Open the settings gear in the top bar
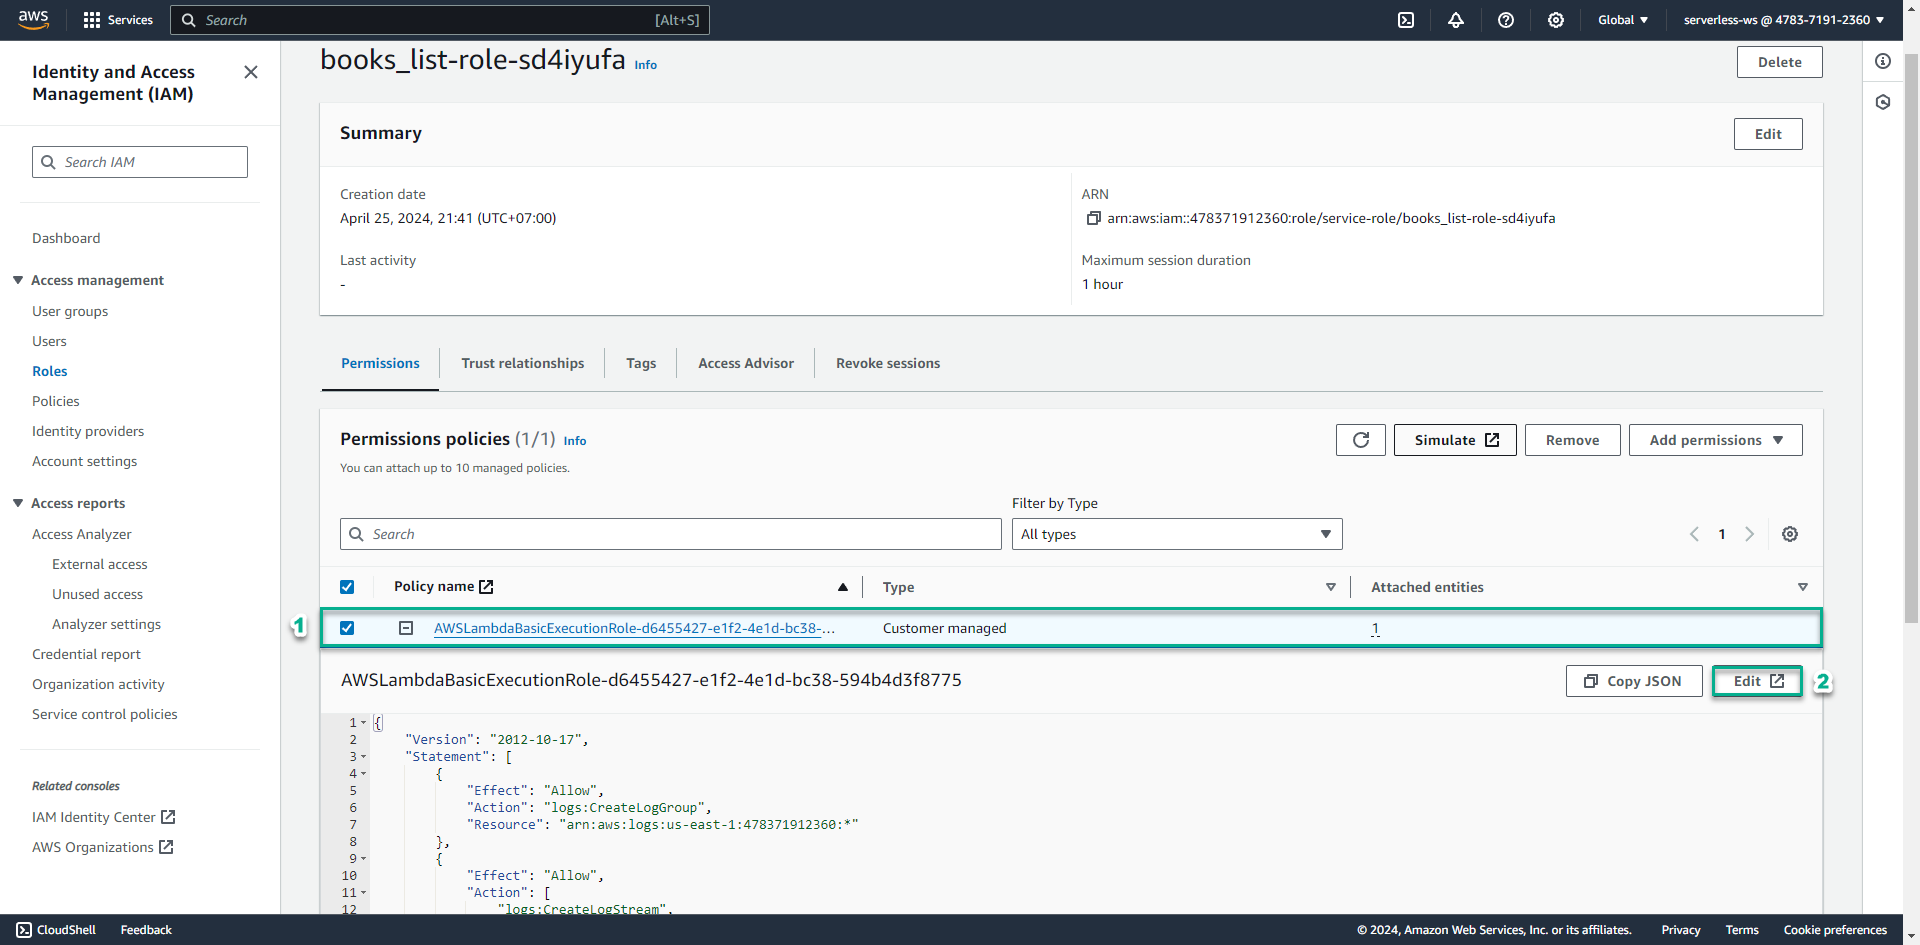This screenshot has height=945, width=1920. [1556, 20]
